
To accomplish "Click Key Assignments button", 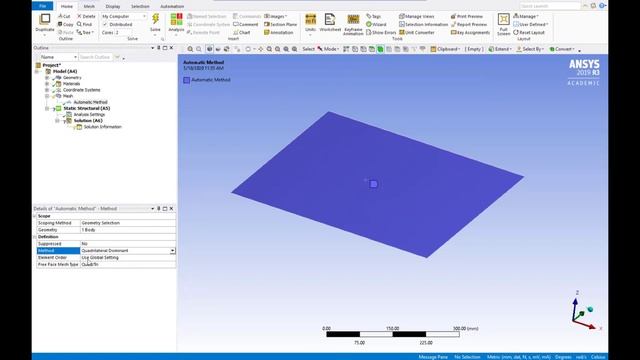I will (x=470, y=33).
